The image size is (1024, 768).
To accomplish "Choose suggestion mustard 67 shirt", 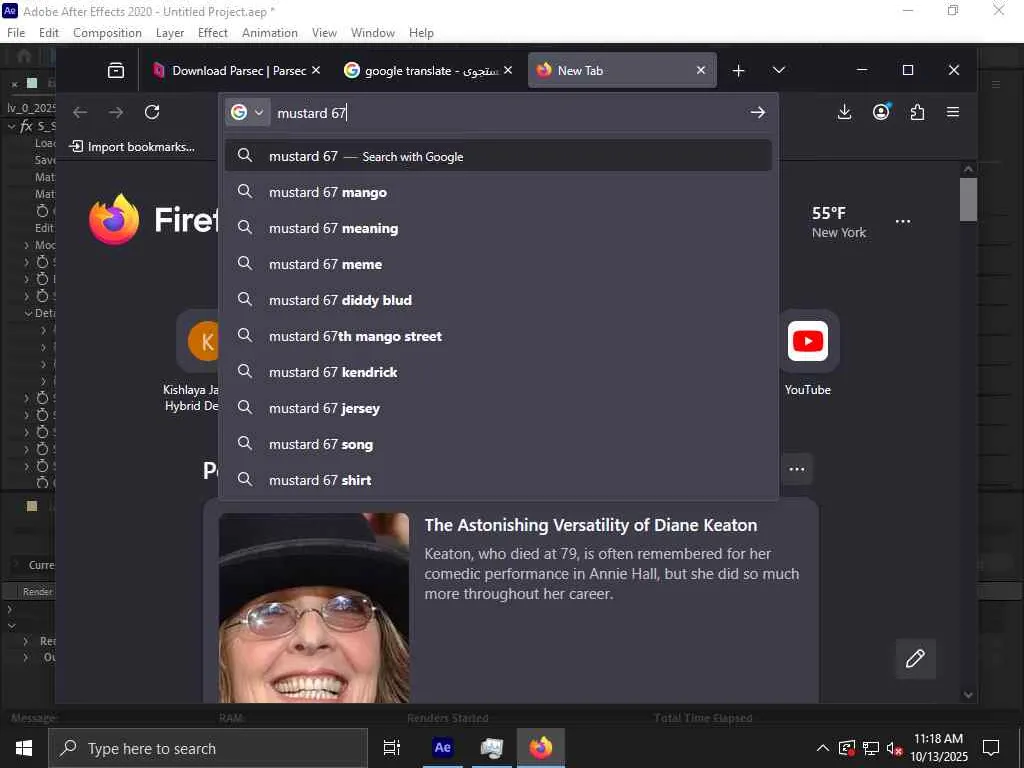I will (x=498, y=479).
